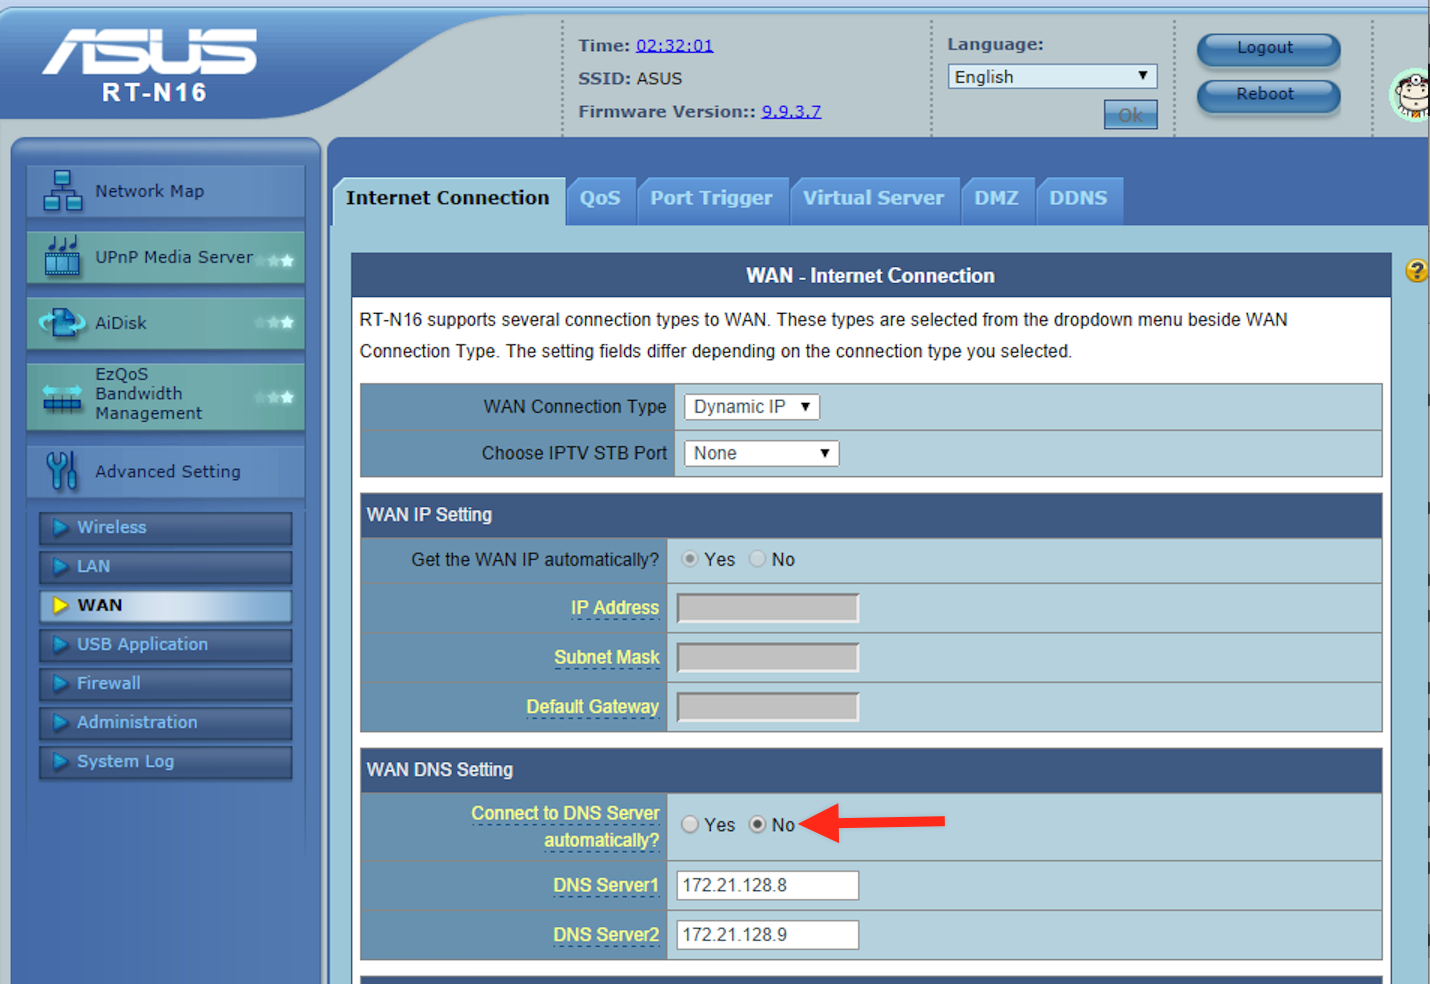Image resolution: width=1430 pixels, height=984 pixels.
Task: Open the Choose IPTV STB Port dropdown
Action: pos(761,453)
